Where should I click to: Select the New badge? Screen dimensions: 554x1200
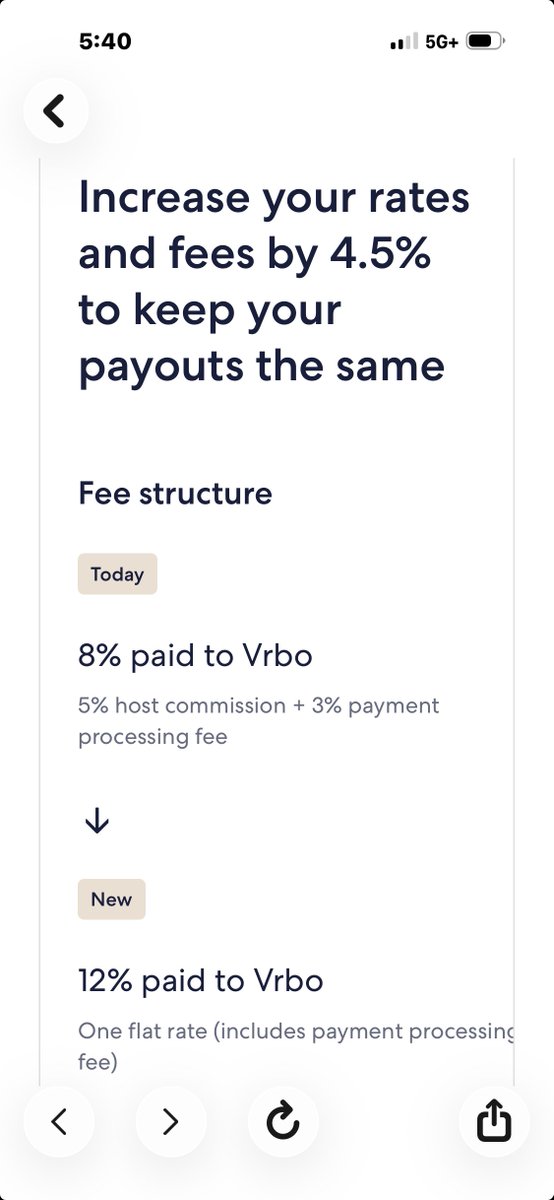click(111, 899)
